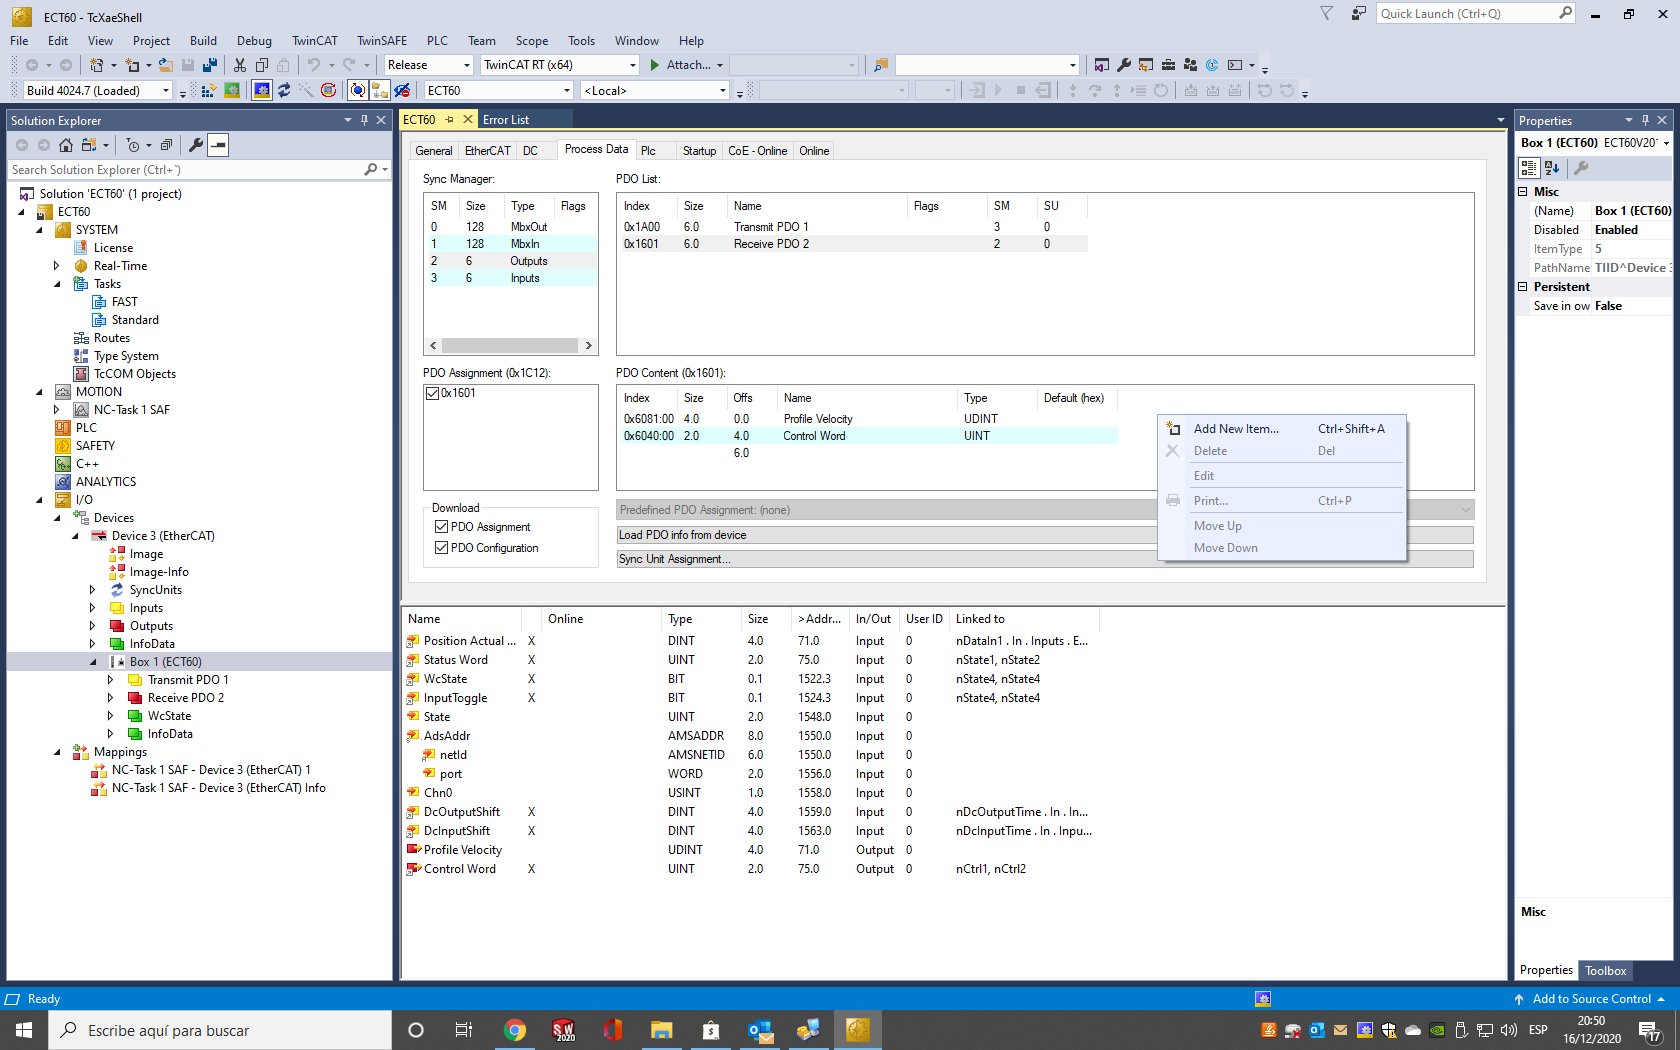Click the Toggle Free Run State icon
Image resolution: width=1680 pixels, height=1050 pixels.
[328, 91]
